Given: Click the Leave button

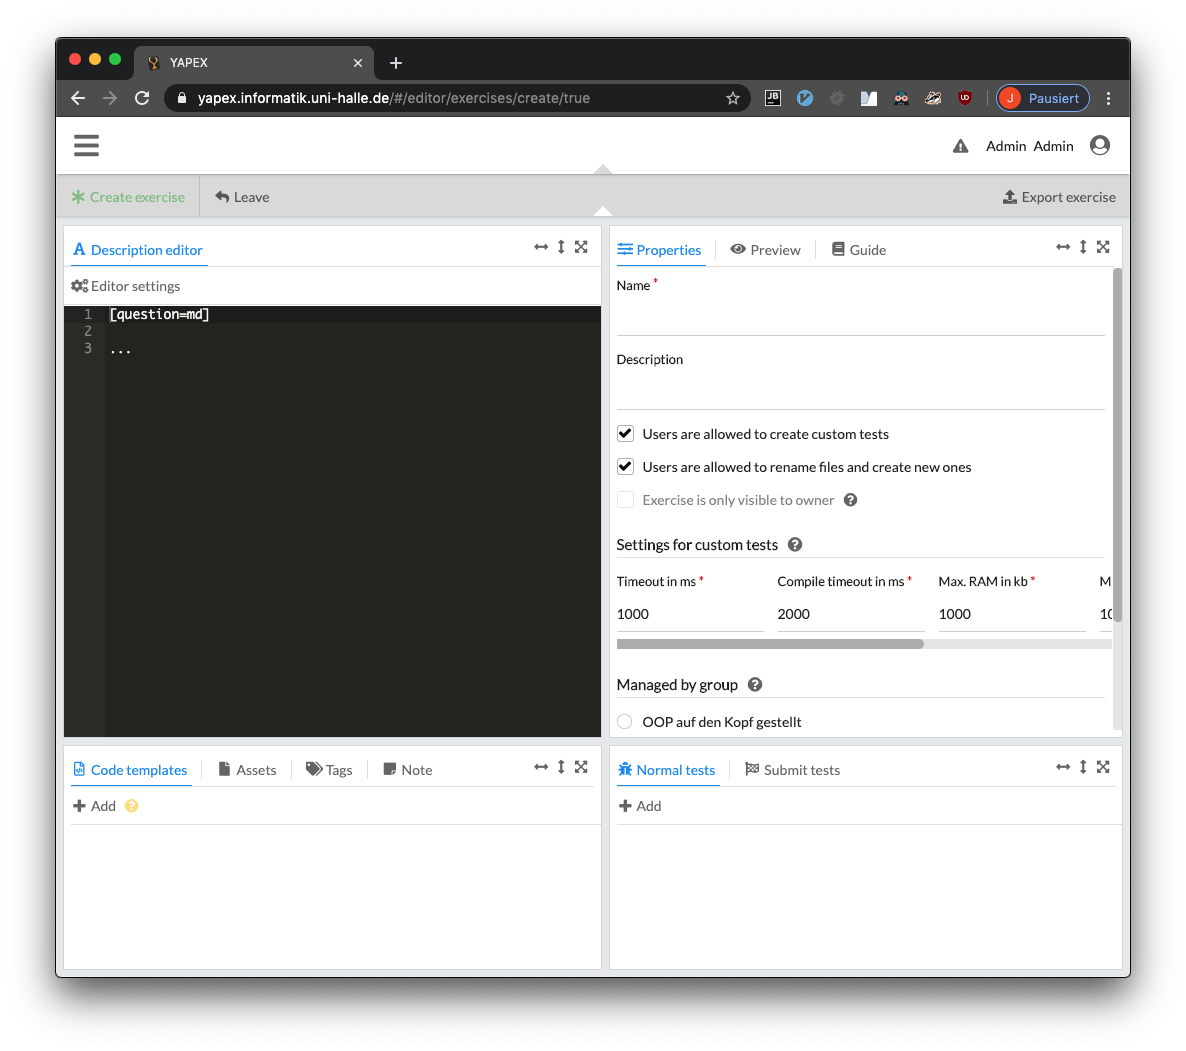Looking at the screenshot, I should [242, 197].
